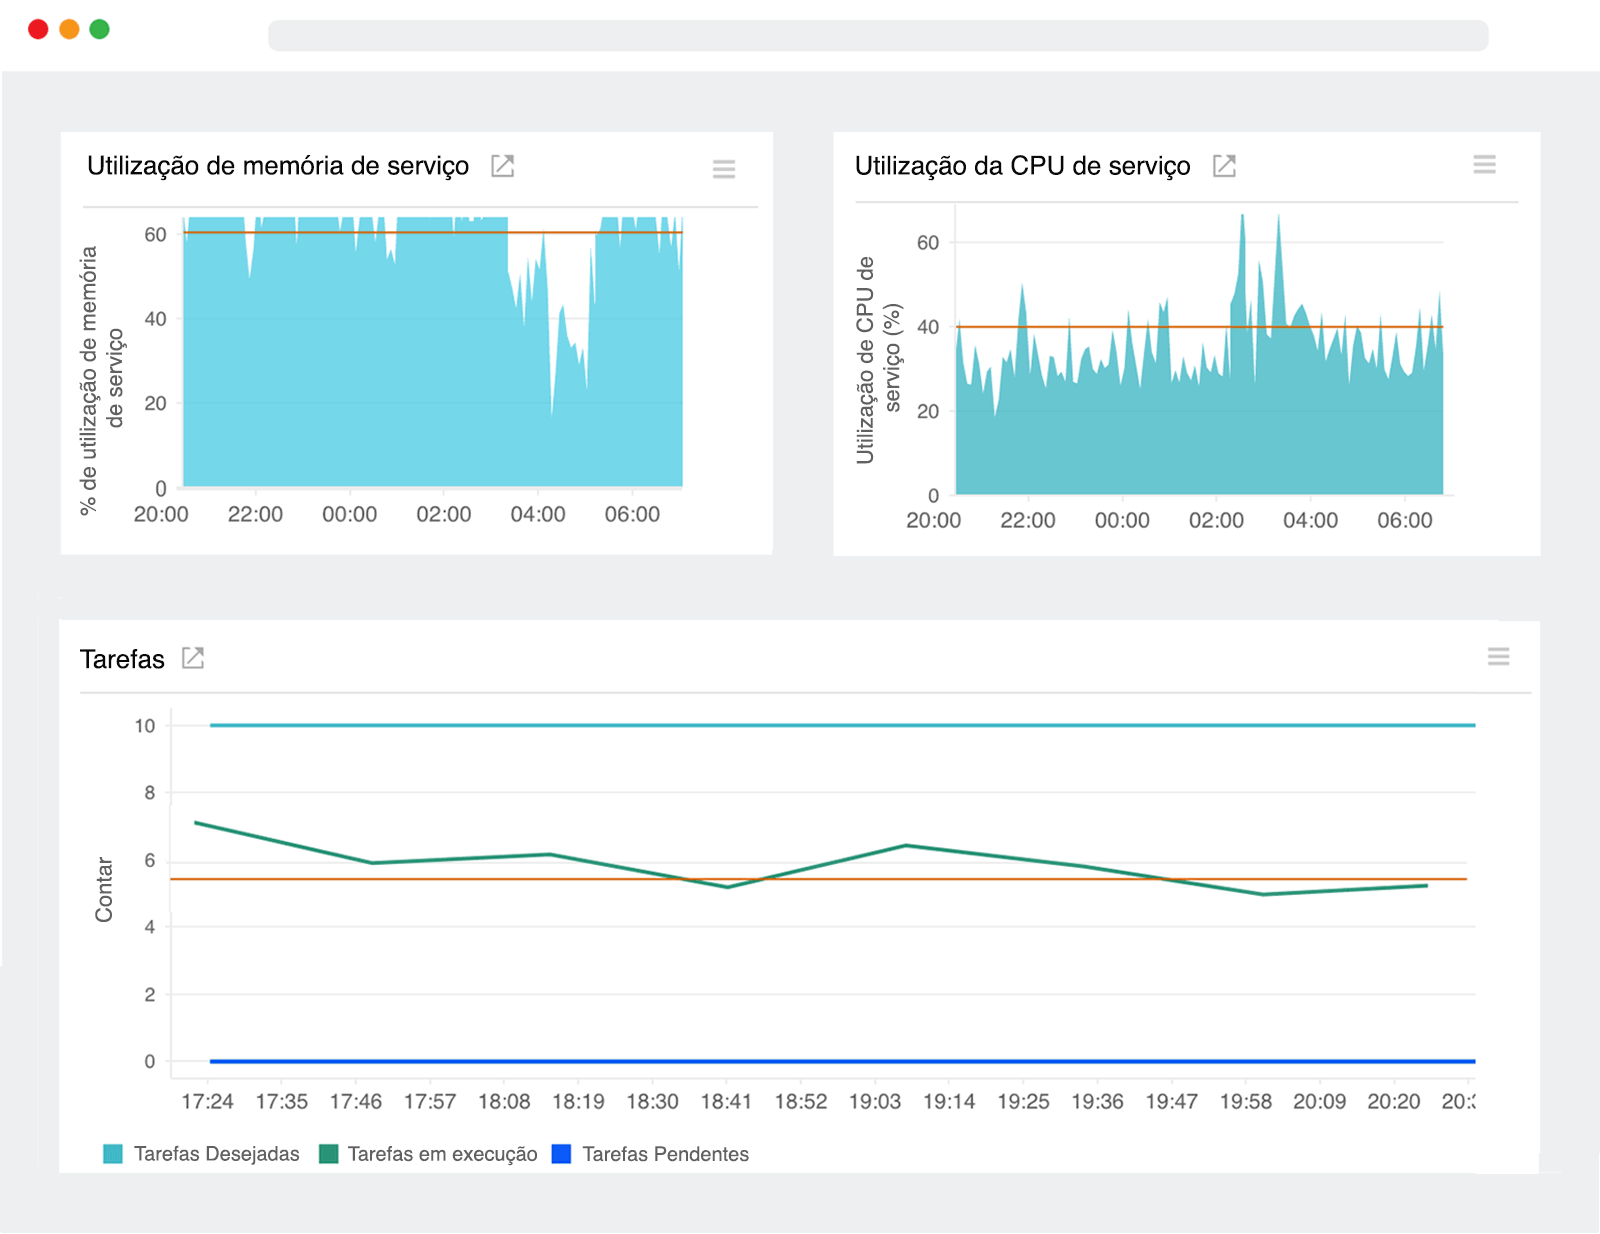Click the Tarefas Pendentes legend label
This screenshot has height=1234, width=1600.
(666, 1153)
